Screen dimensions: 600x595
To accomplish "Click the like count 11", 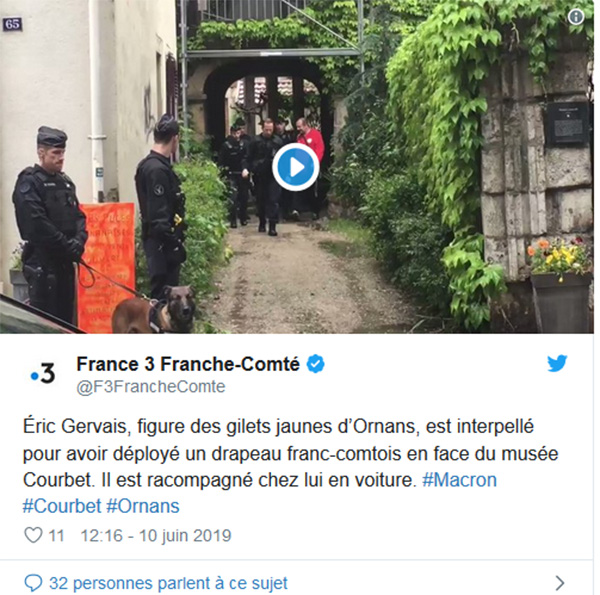I will pyautogui.click(x=56, y=535).
